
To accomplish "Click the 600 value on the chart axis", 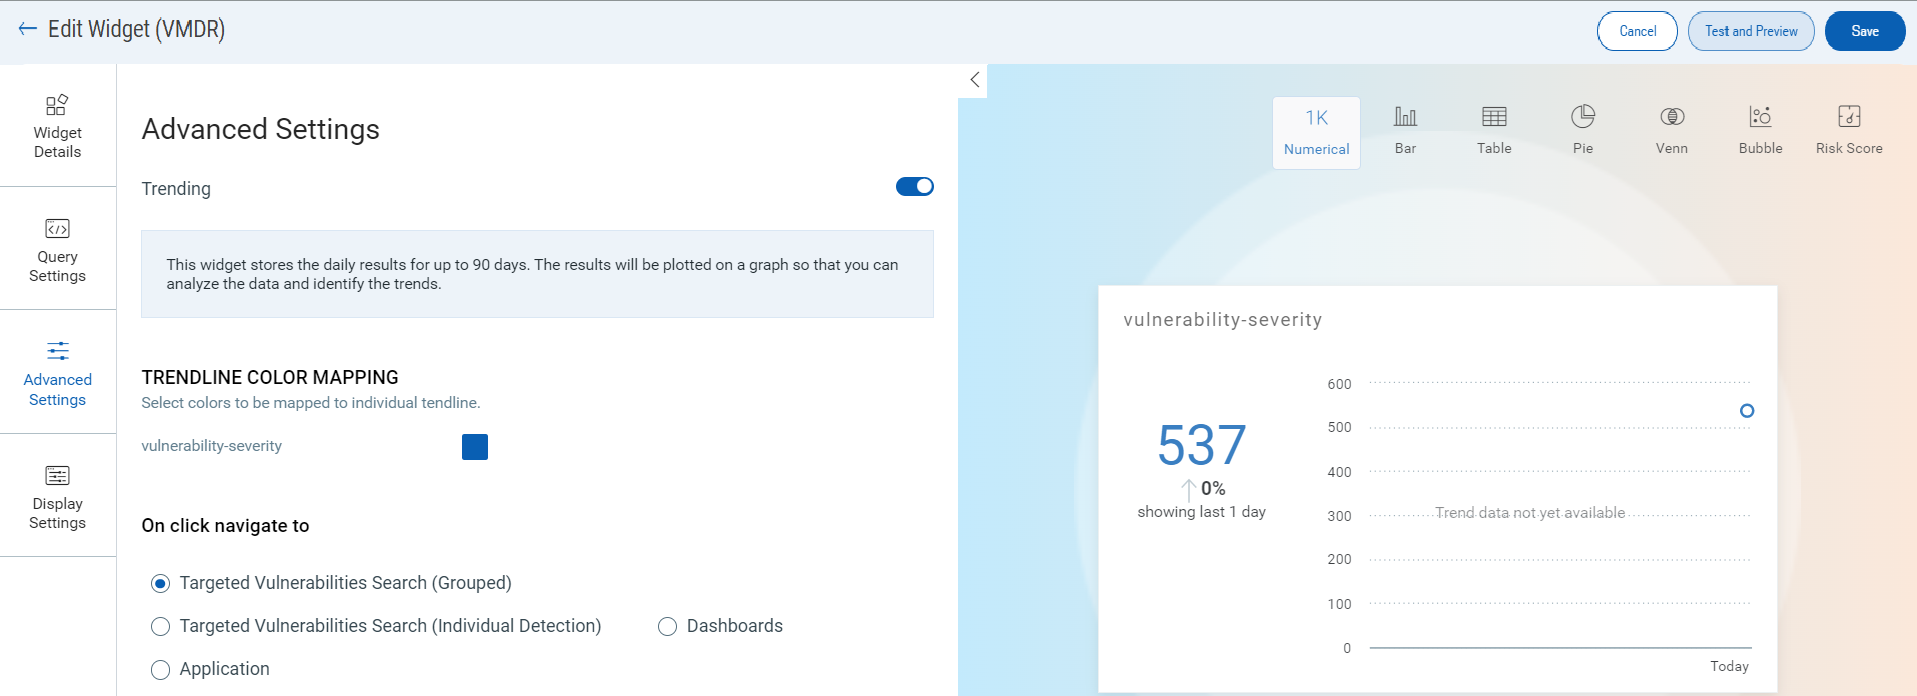I will 1339,384.
